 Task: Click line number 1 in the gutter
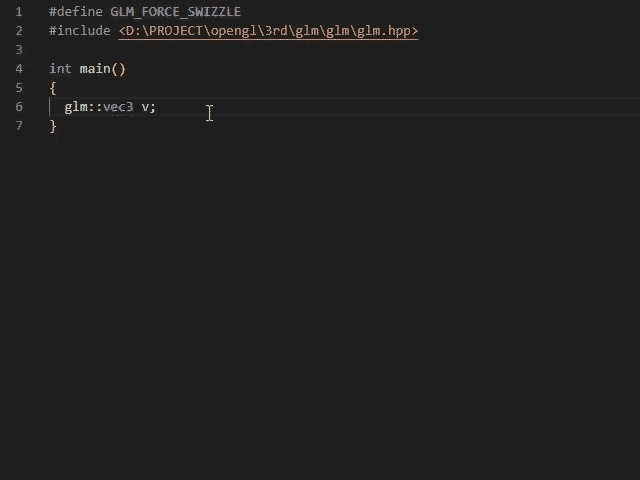pos(19,12)
